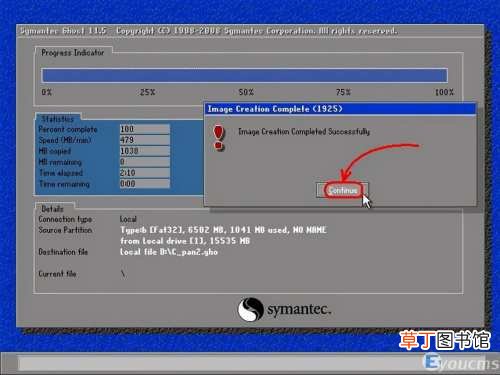Select the Time elapsed value field
This screenshot has width=500, height=375.
coord(145,173)
